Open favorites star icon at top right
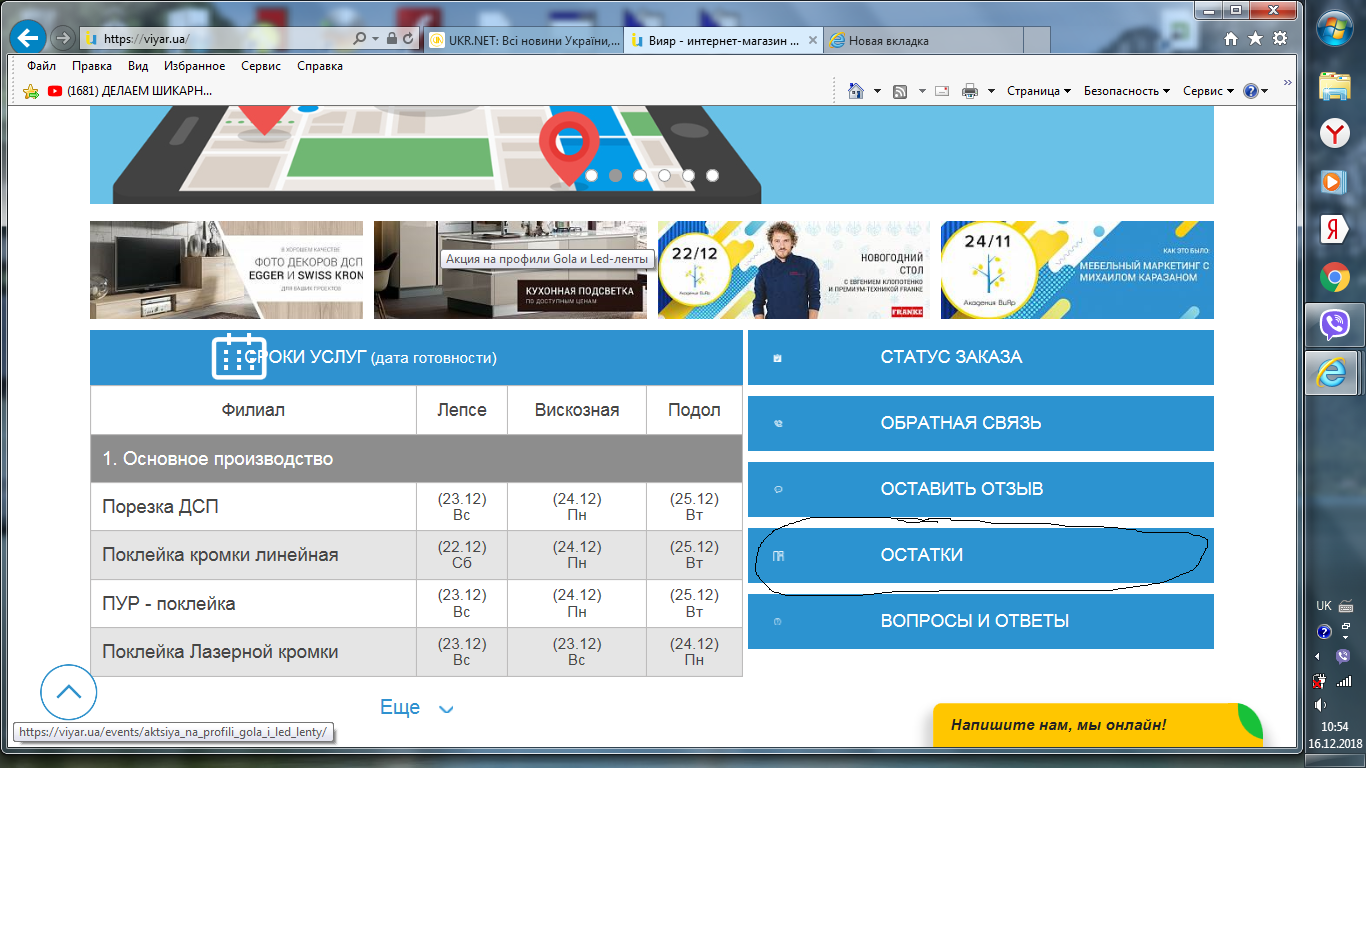This screenshot has height=936, width=1366. pyautogui.click(x=1255, y=39)
